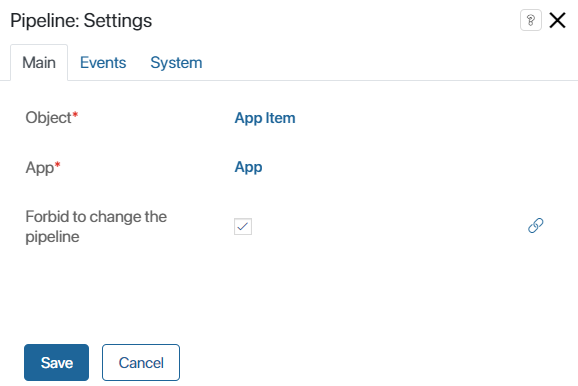Viewport: 578px width, 386px height.
Task: Open the App value link
Action: tap(248, 167)
